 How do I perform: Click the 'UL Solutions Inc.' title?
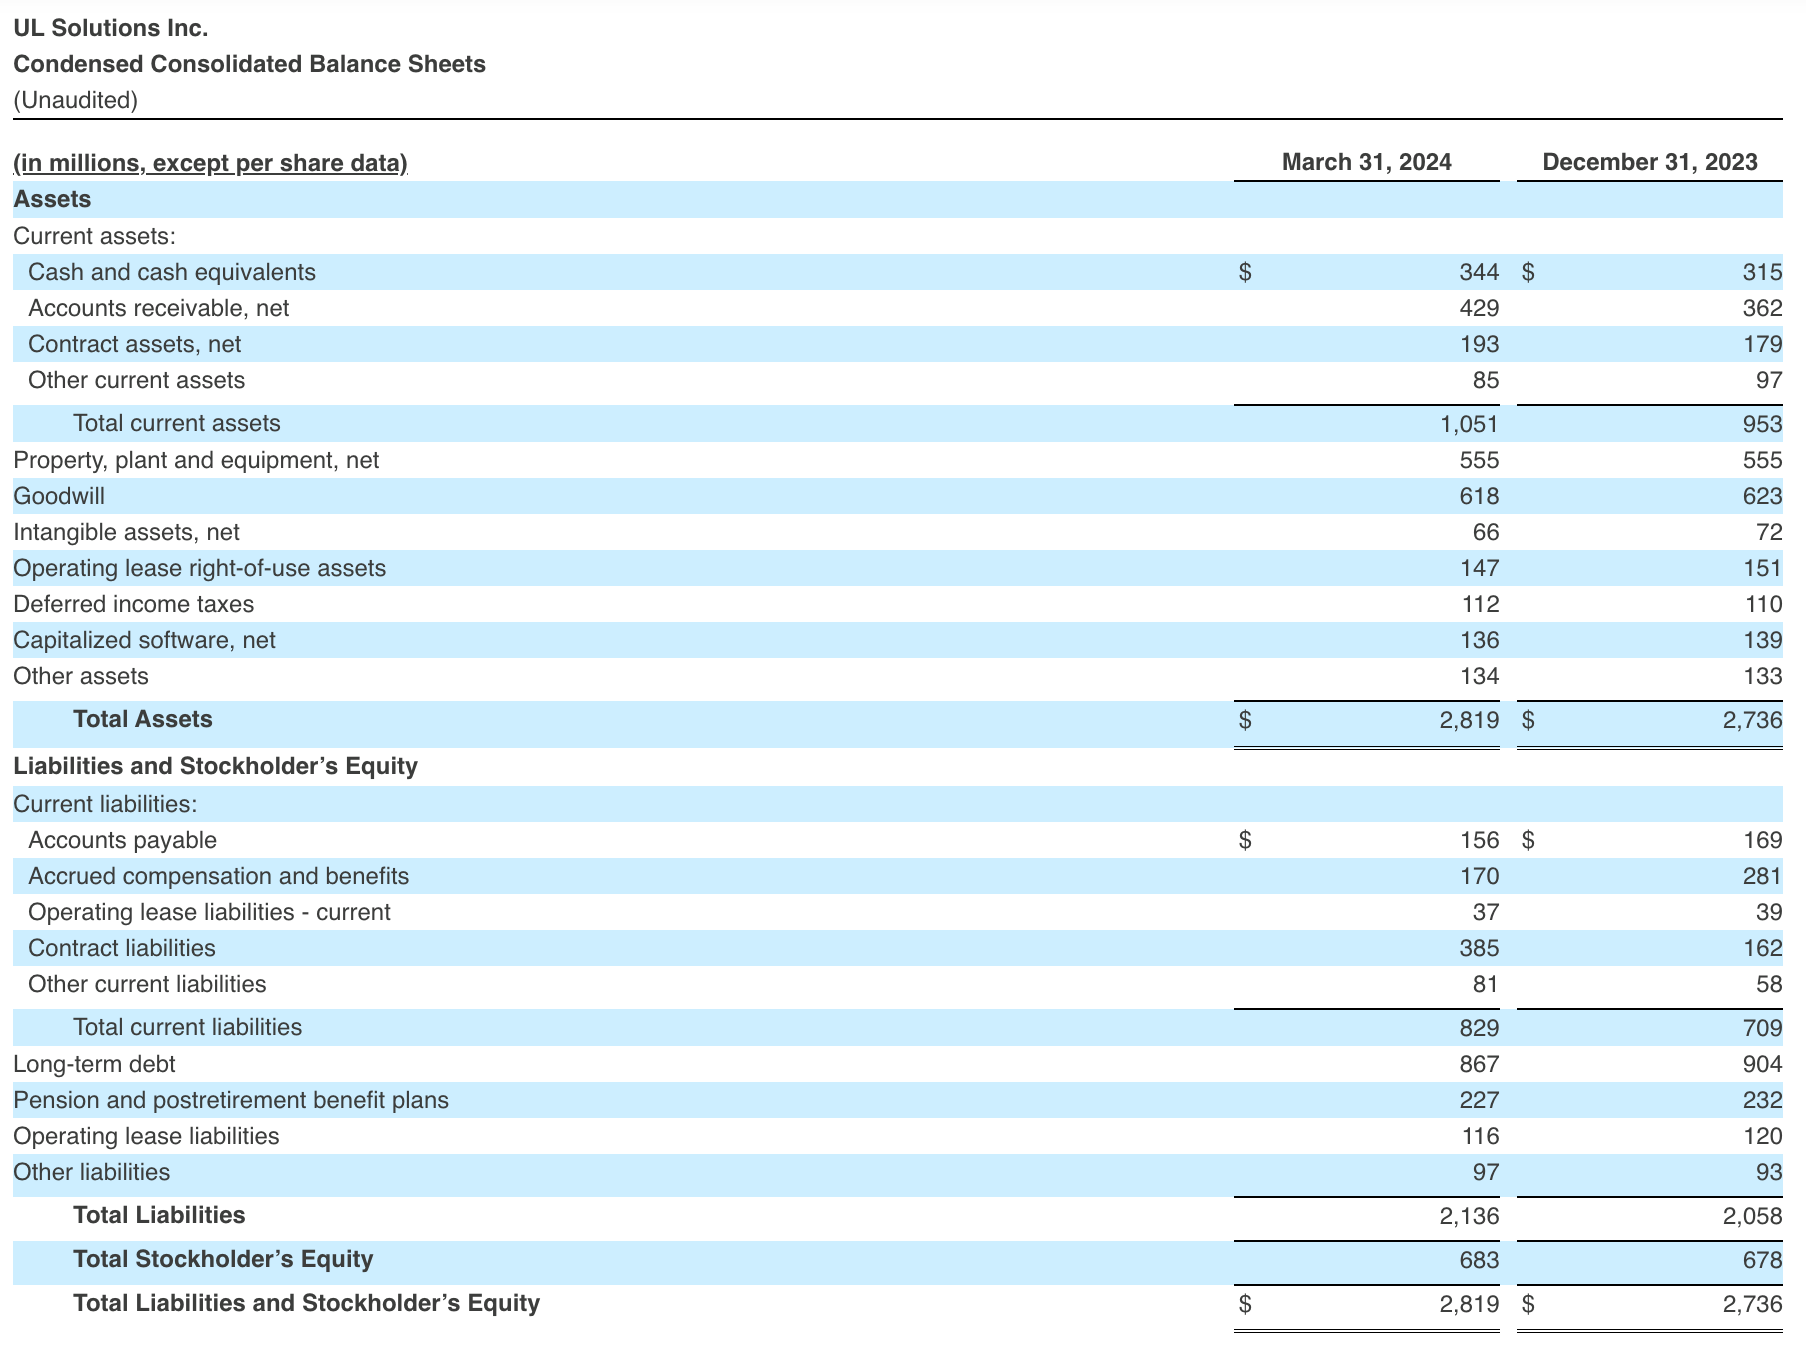111,28
